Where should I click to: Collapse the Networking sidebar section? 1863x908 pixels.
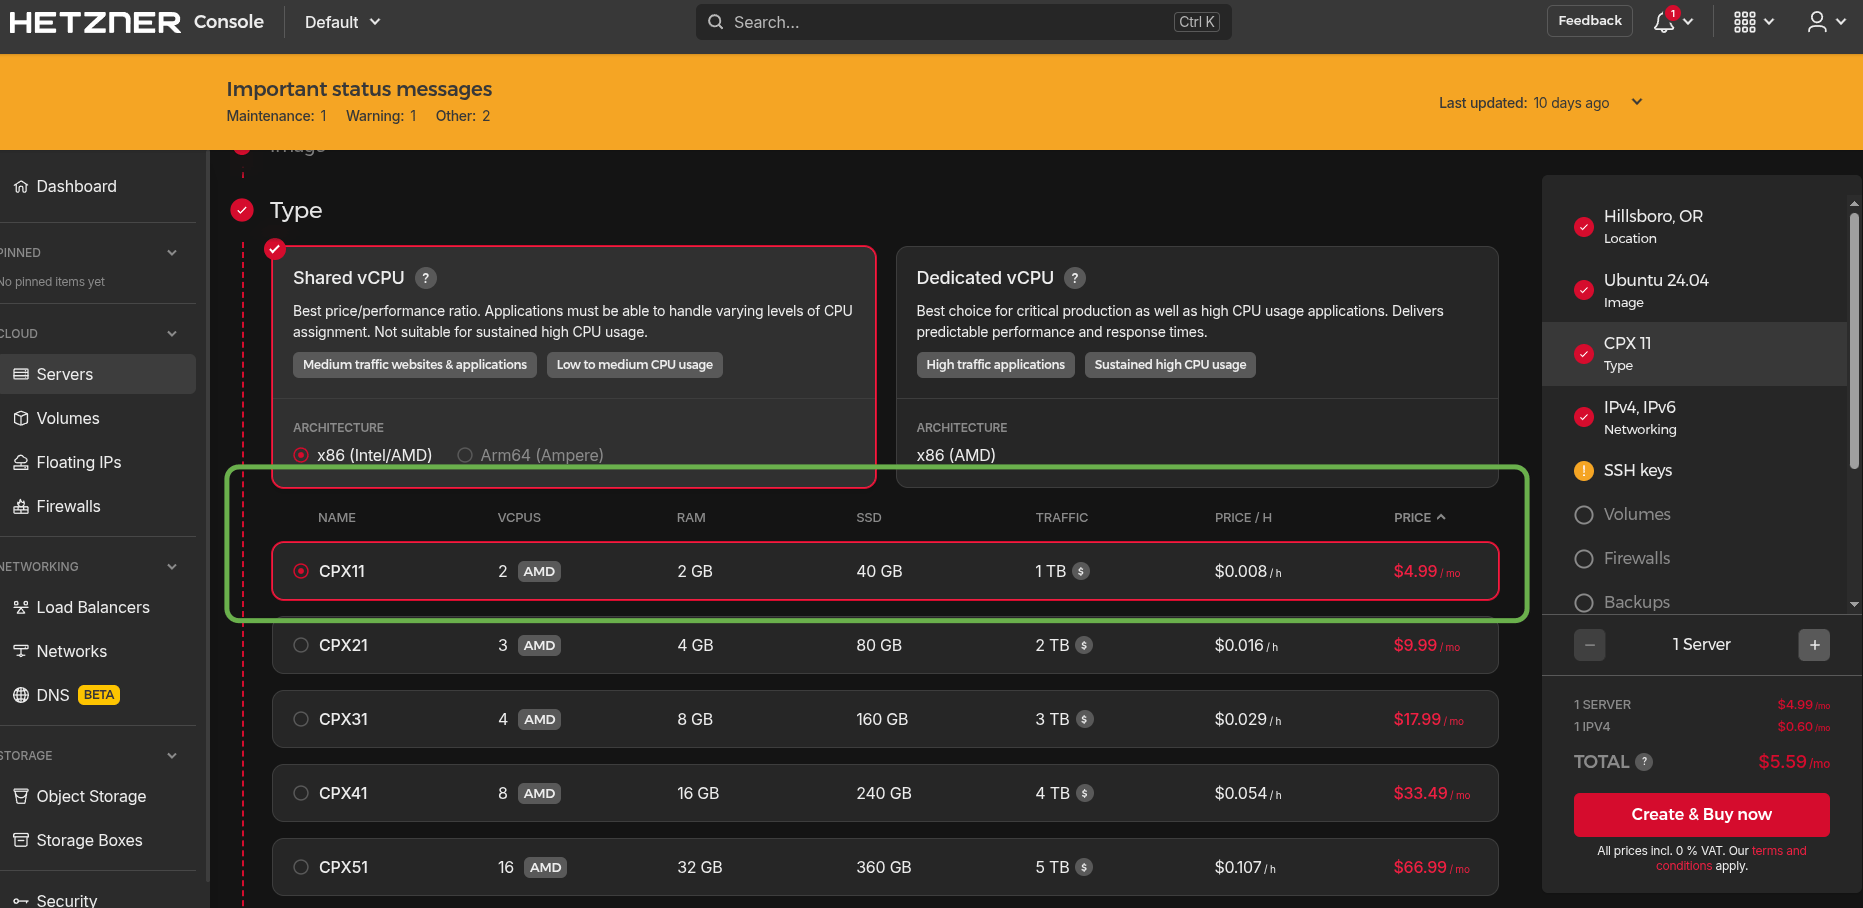(x=172, y=567)
